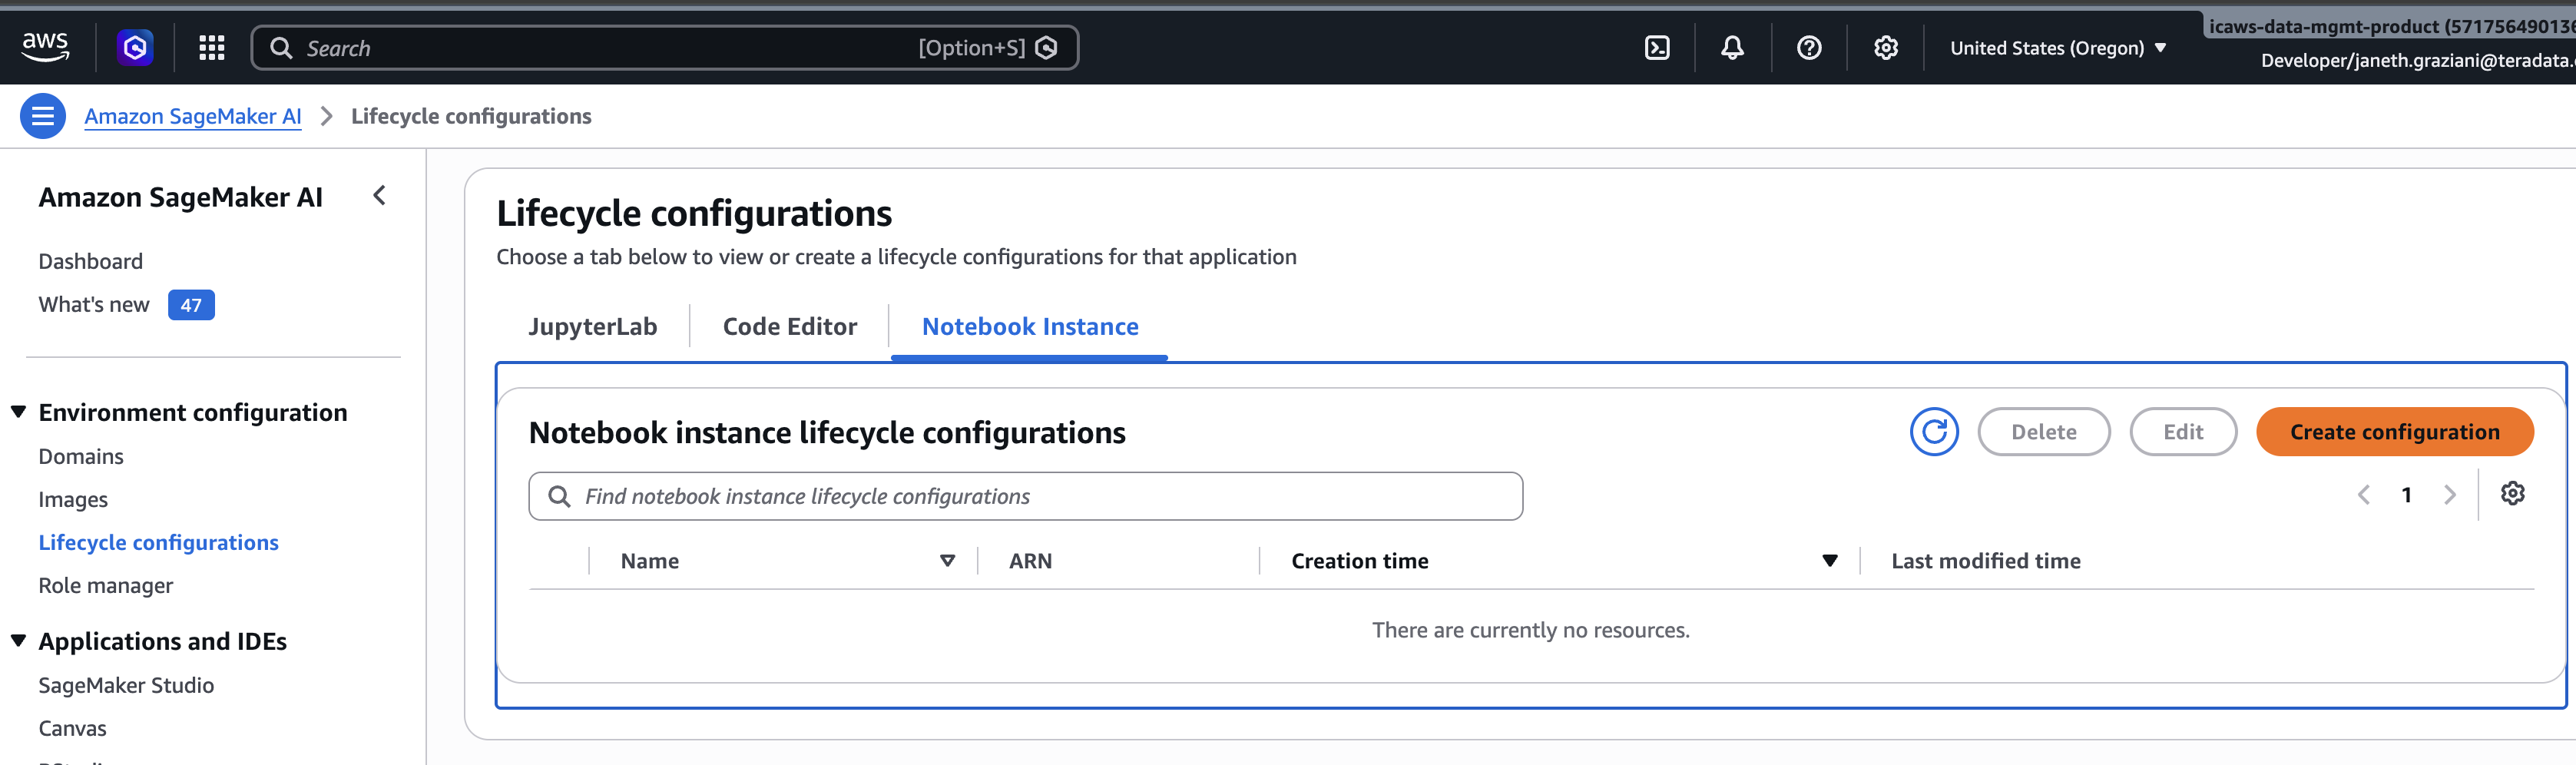Screen dimensions: 2576x765
Task: Select the Notebook Instance tab
Action: tap(1029, 326)
